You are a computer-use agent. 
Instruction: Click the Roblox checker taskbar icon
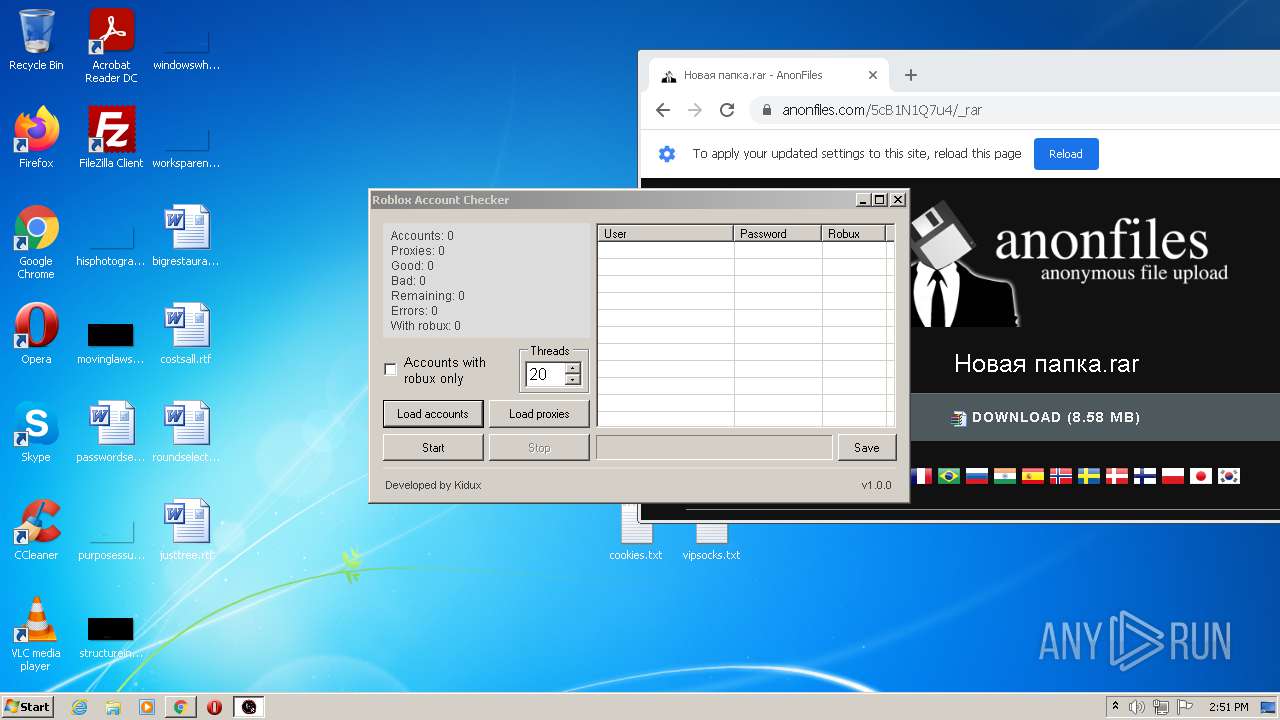249,707
